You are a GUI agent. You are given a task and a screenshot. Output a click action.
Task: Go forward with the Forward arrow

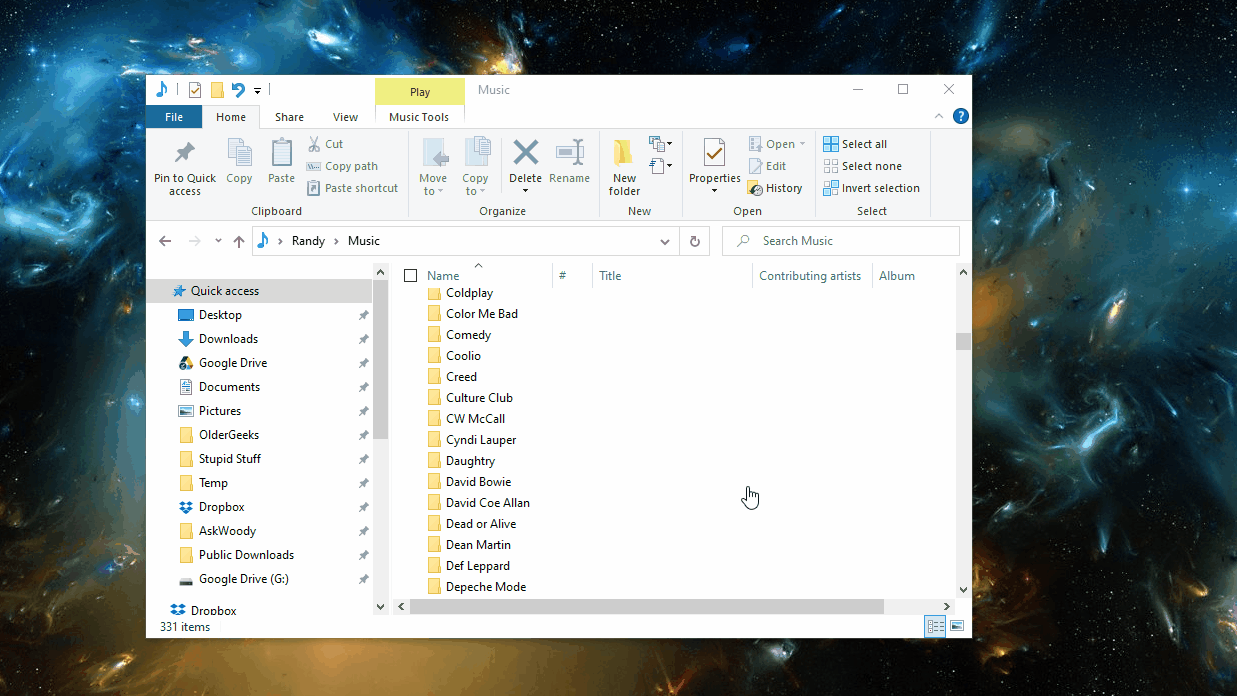point(195,241)
